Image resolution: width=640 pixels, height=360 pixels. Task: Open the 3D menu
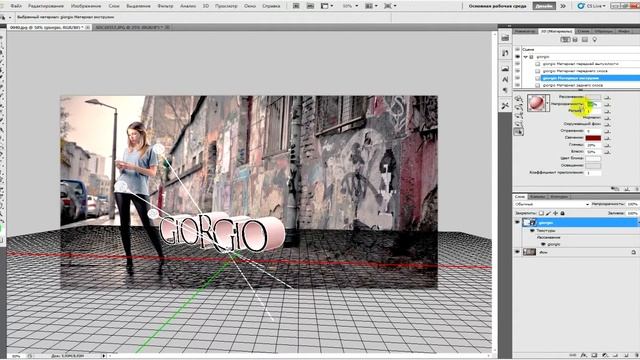point(206,6)
